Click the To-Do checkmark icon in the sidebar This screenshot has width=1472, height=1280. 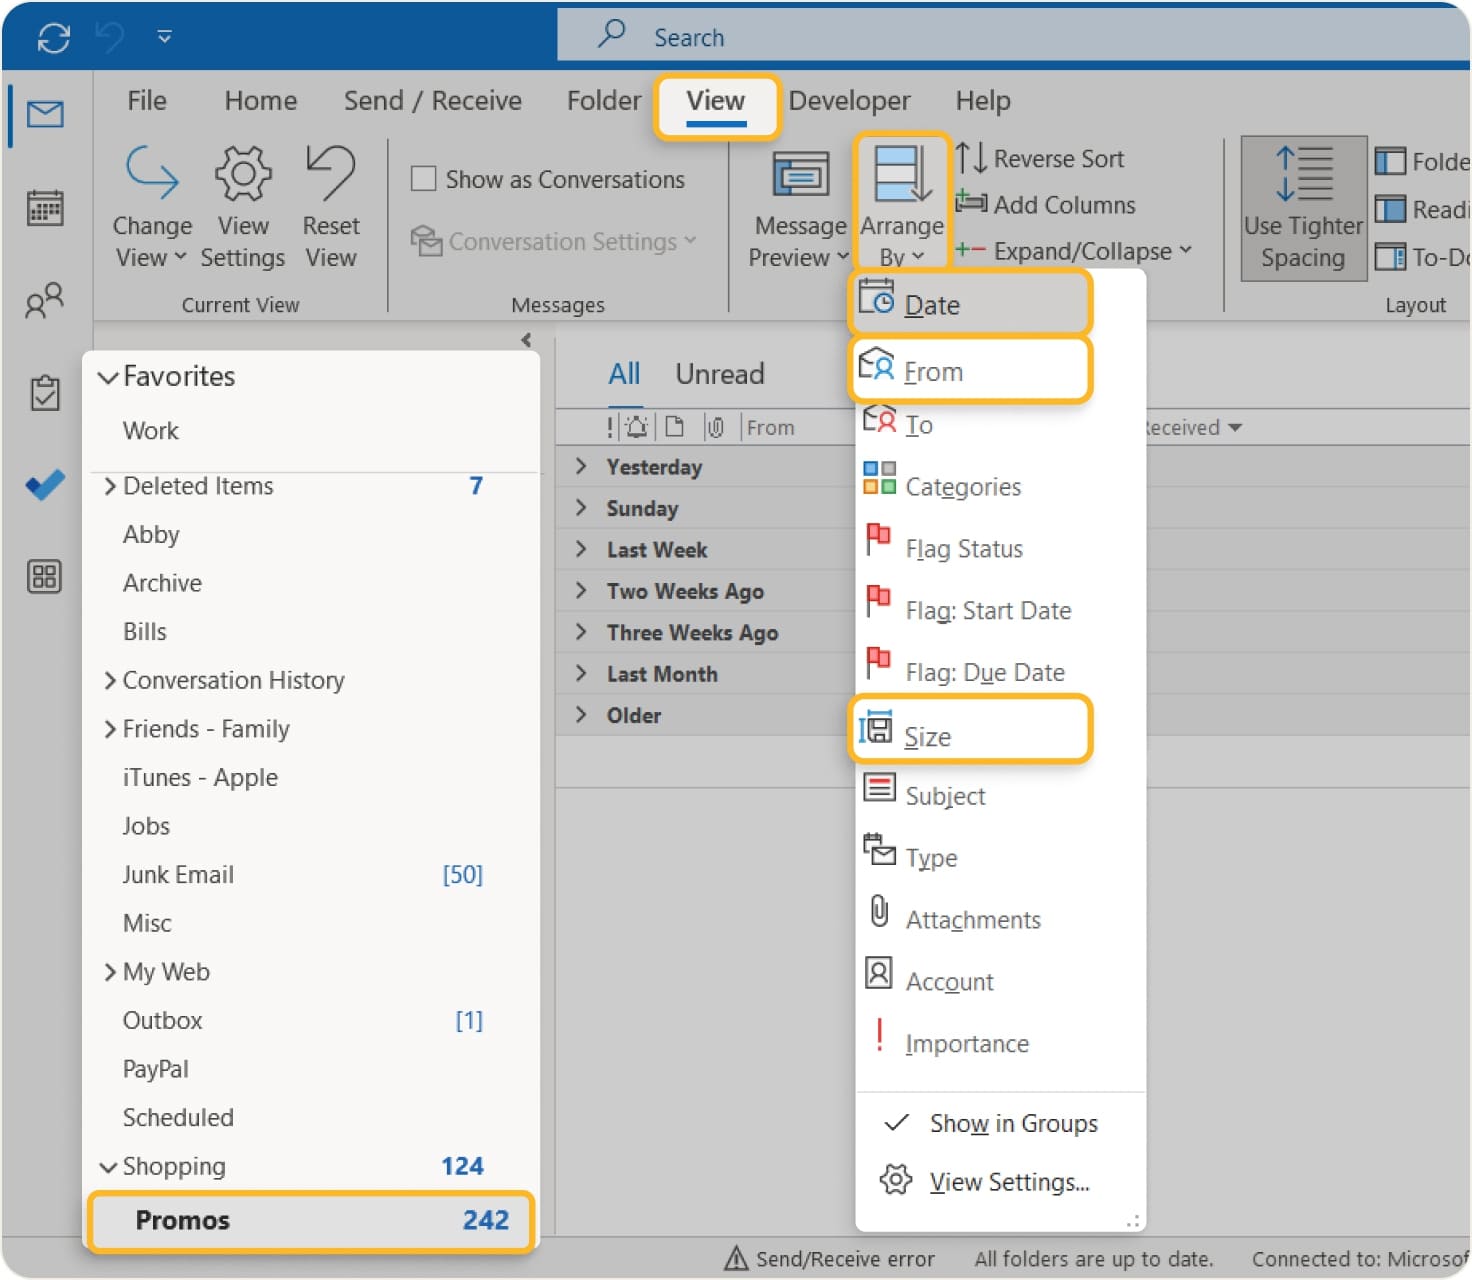pyautogui.click(x=44, y=485)
